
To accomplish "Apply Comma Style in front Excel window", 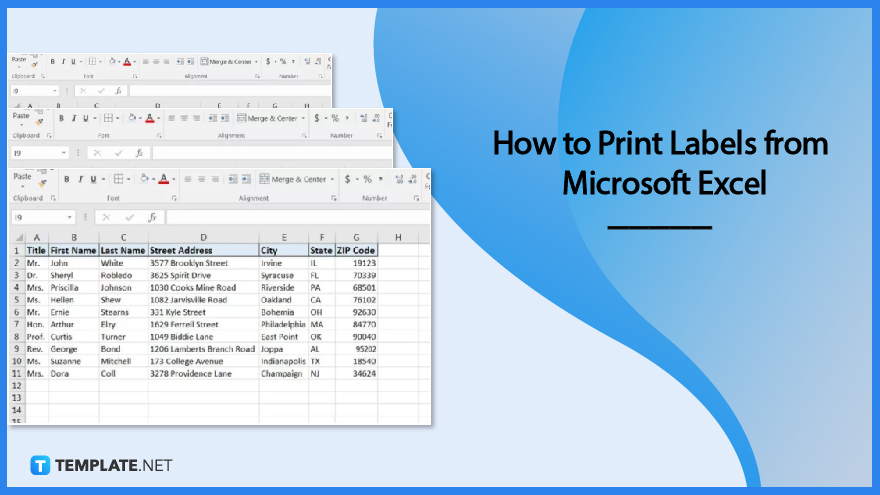I will coord(381,179).
